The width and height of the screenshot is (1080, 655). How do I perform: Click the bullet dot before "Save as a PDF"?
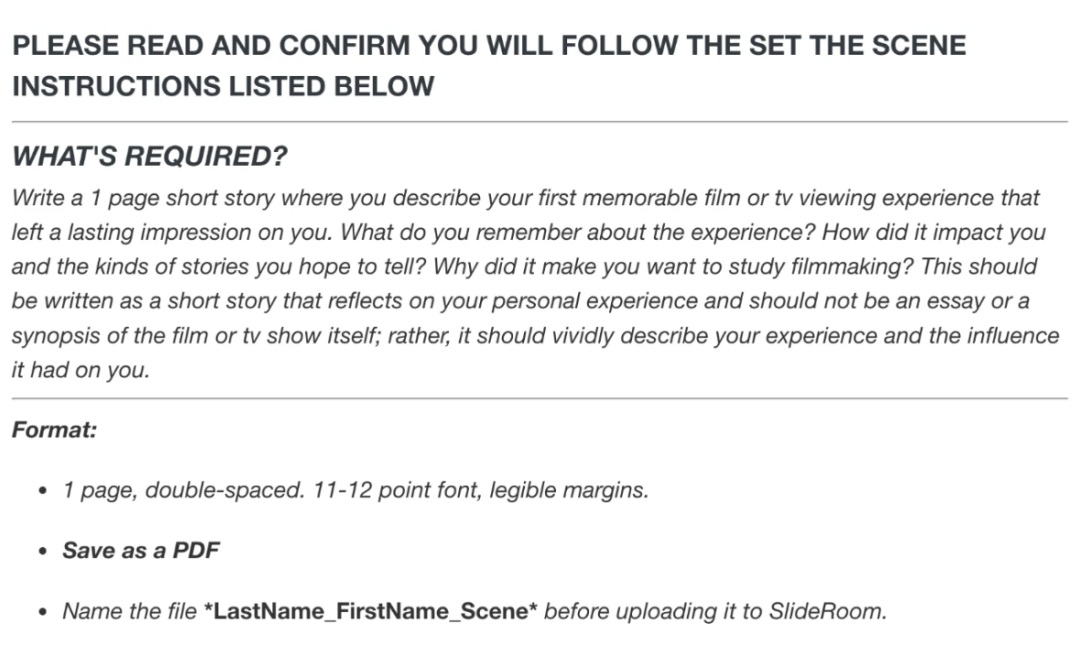click(x=43, y=551)
